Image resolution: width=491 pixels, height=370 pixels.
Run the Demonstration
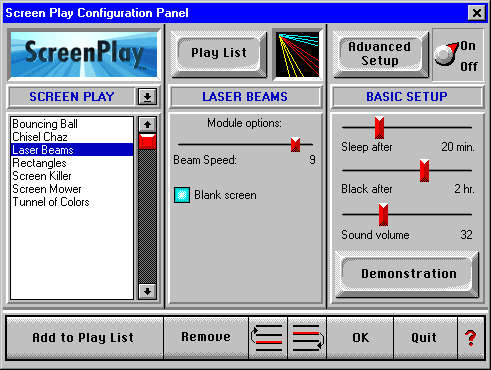pyautogui.click(x=408, y=274)
